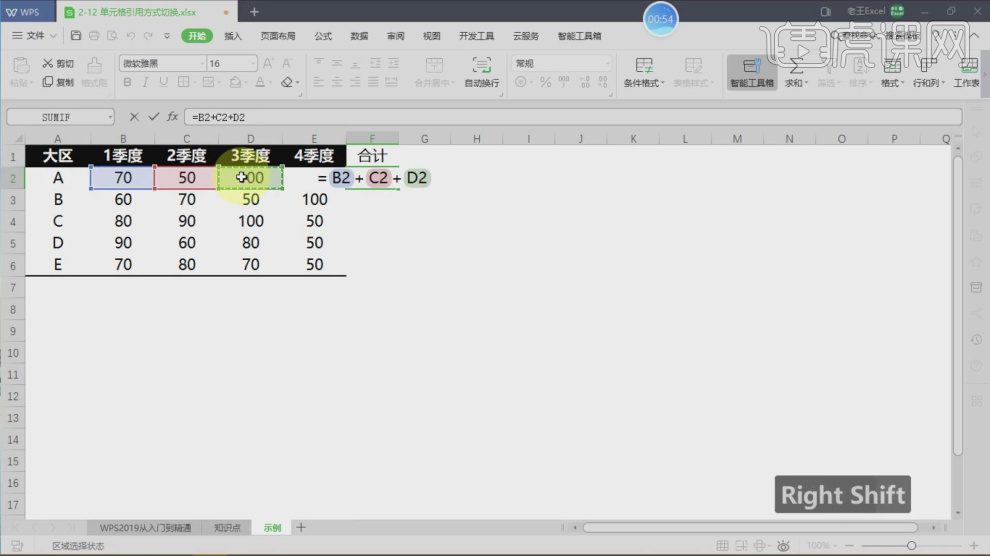Open the WPS2019从入门到精通 sheet tab
The width and height of the screenshot is (990, 556).
(145, 528)
